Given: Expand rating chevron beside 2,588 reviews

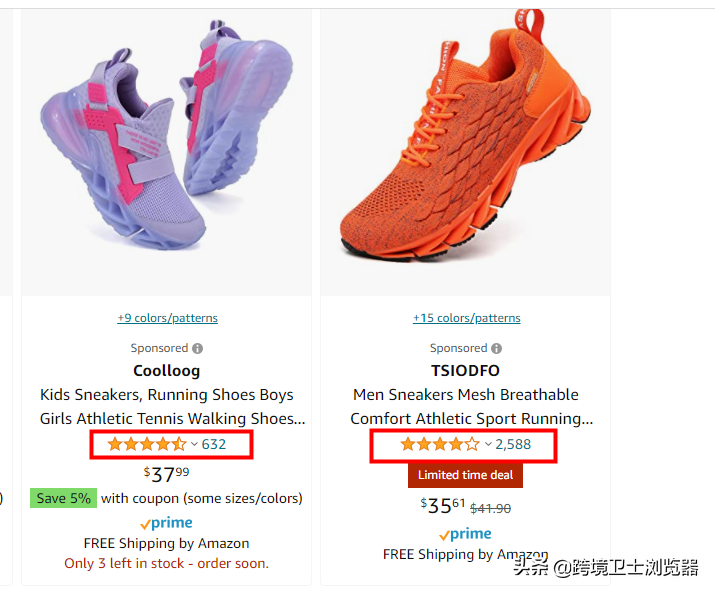Looking at the screenshot, I should pos(488,444).
